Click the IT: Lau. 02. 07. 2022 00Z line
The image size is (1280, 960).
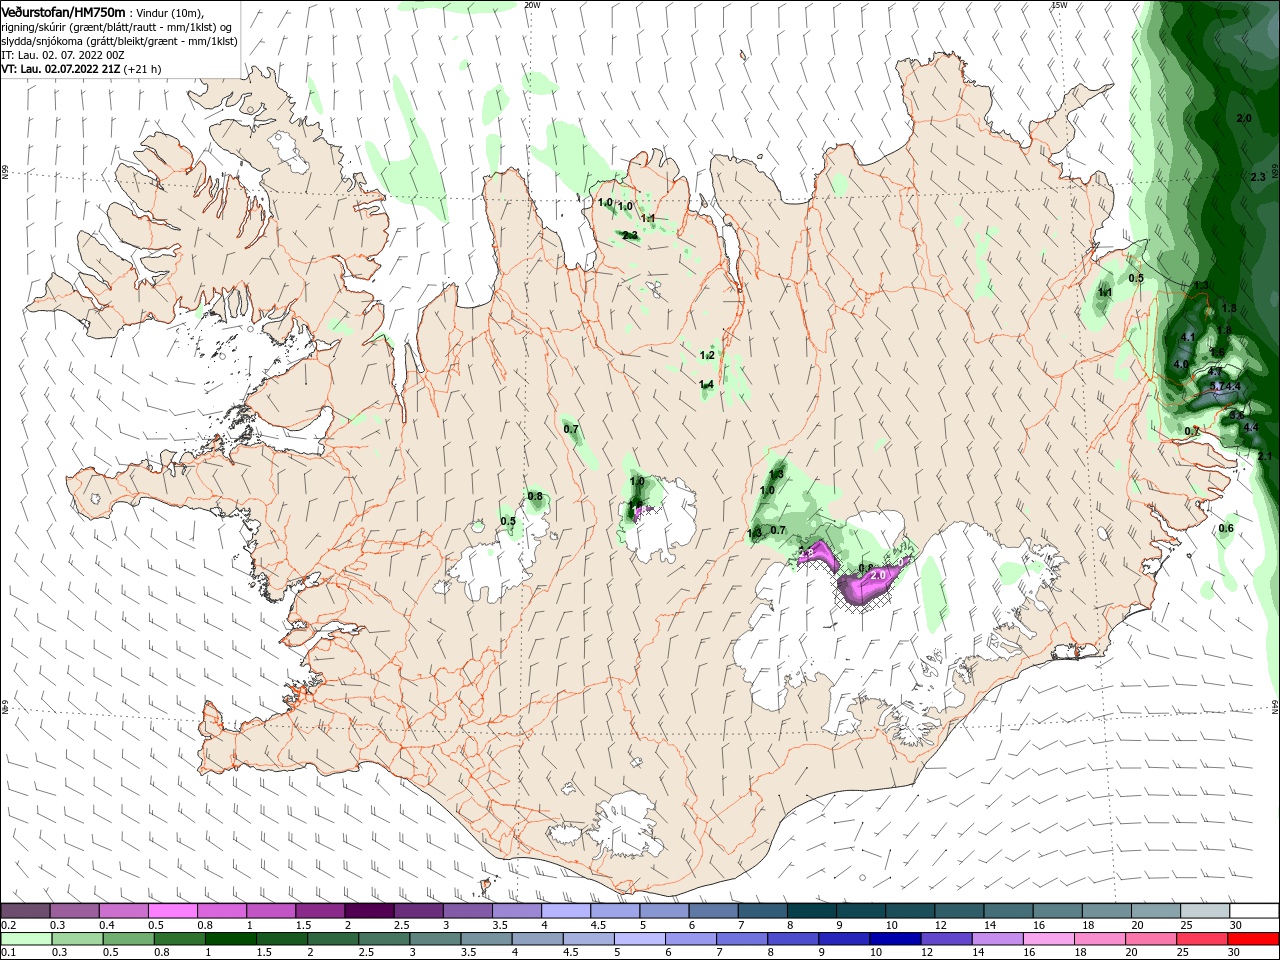(x=63, y=55)
